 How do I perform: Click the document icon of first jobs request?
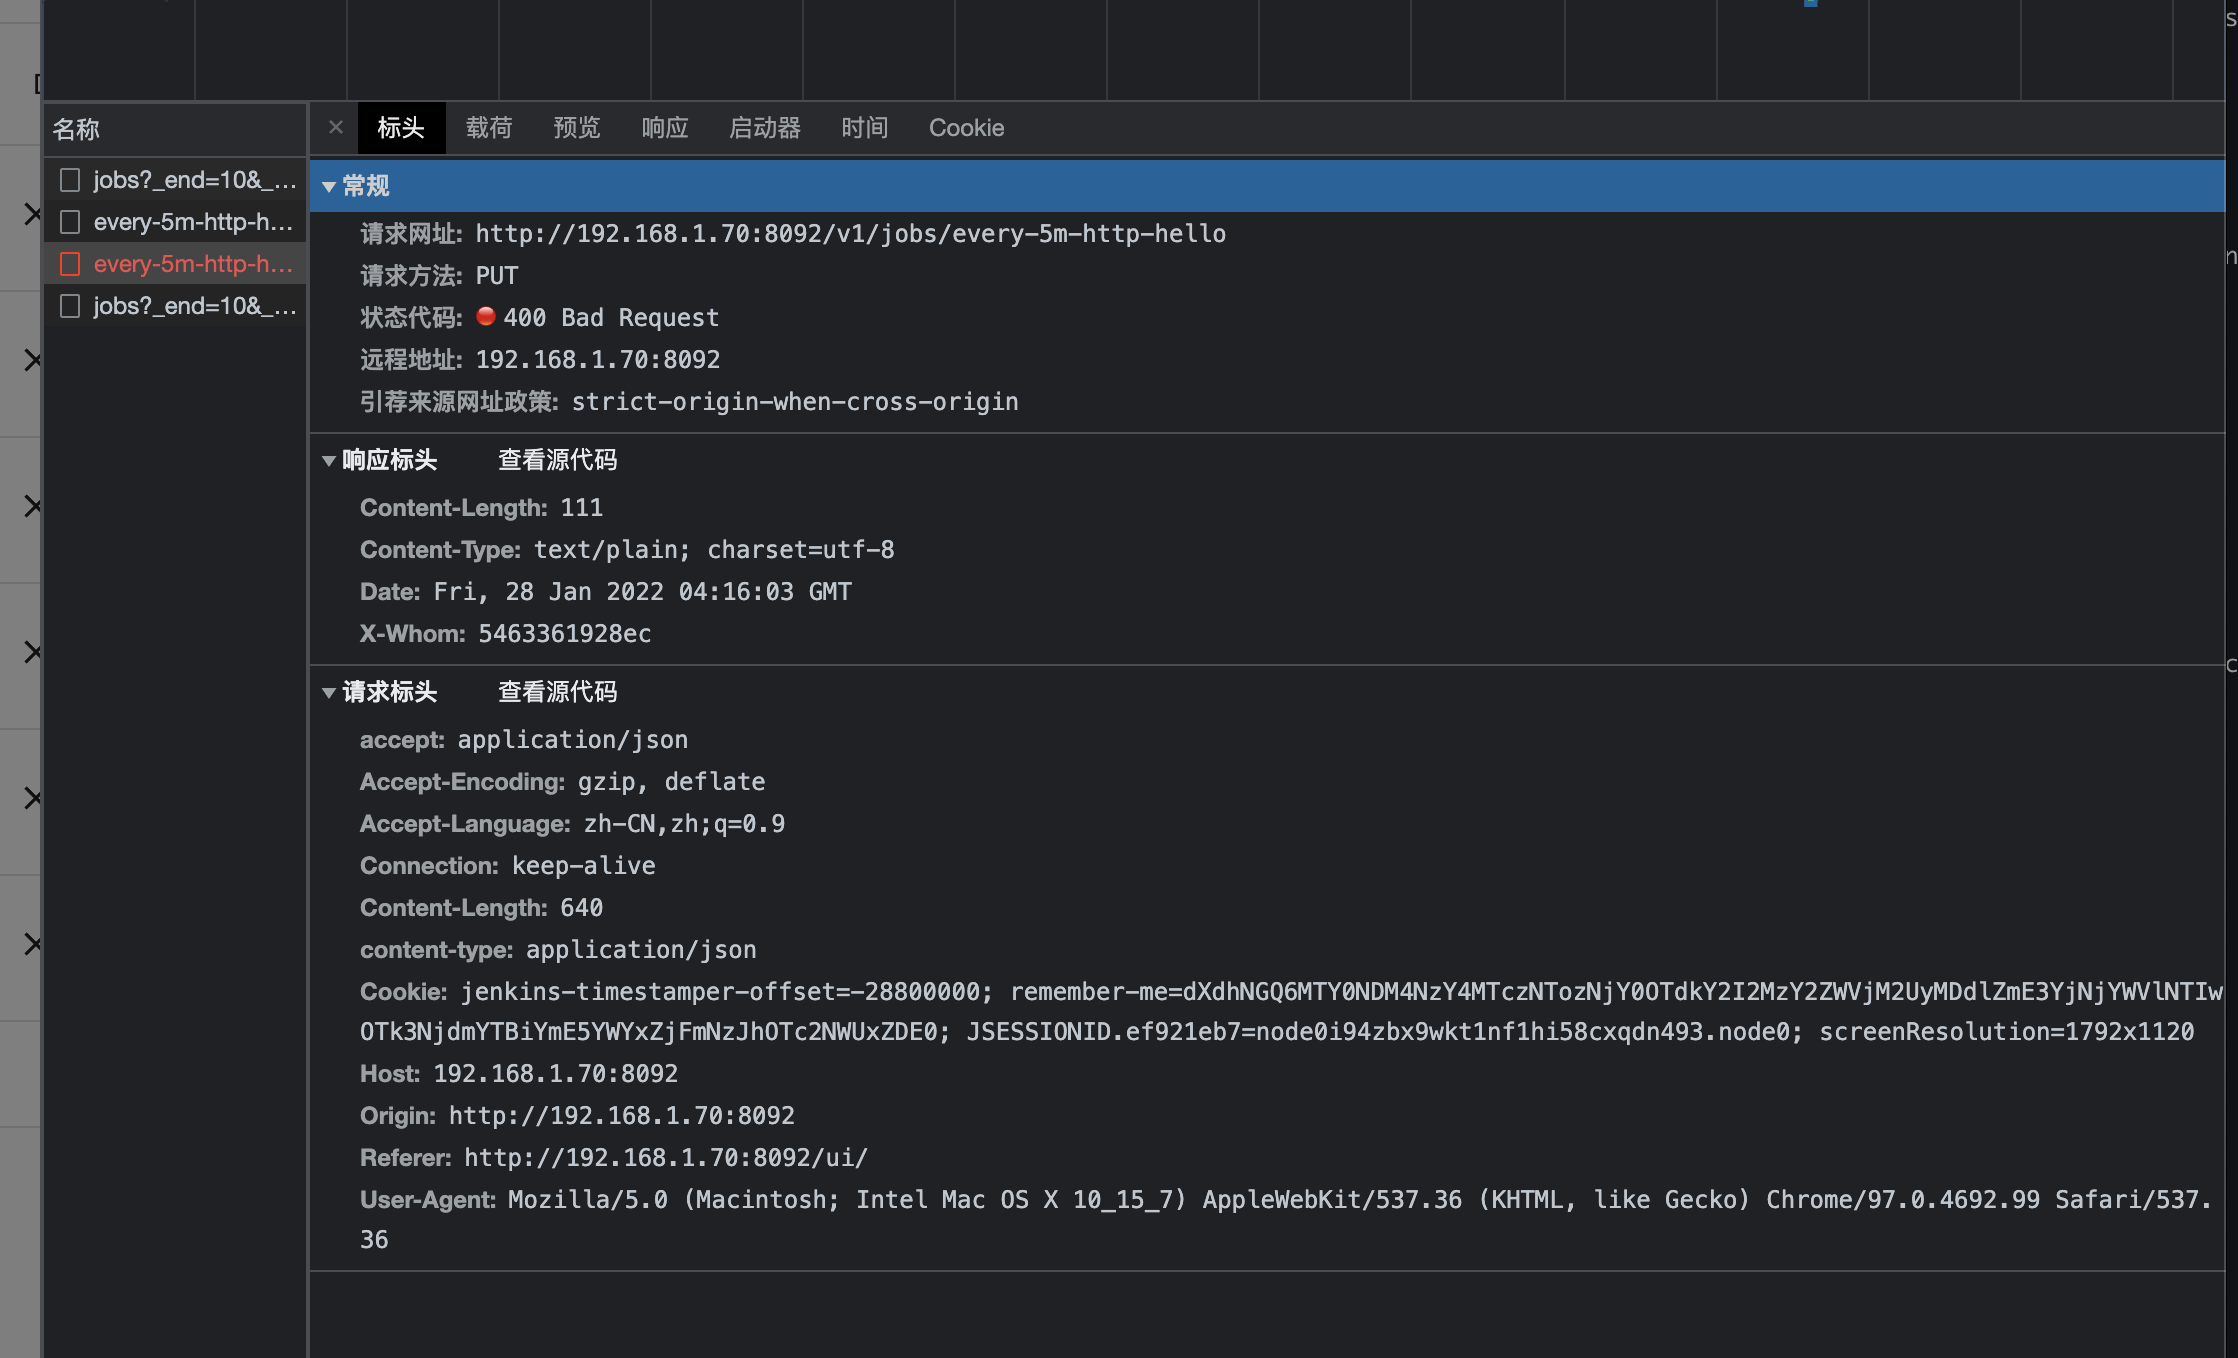70,180
